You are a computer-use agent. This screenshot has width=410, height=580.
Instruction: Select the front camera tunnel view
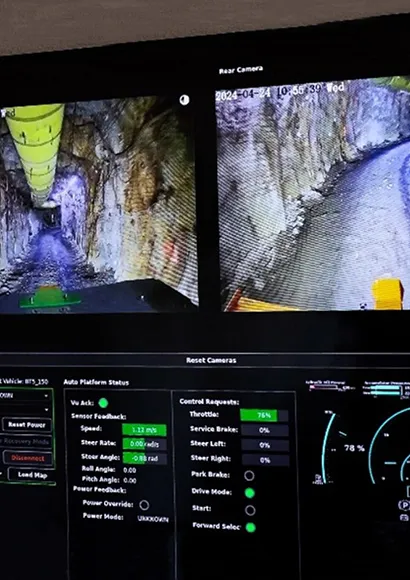pos(98,205)
